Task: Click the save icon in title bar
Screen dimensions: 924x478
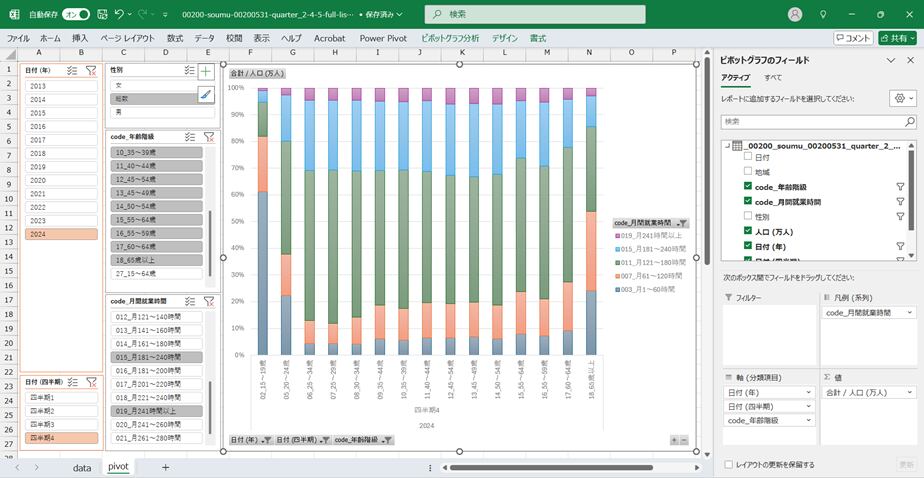Action: [x=100, y=15]
